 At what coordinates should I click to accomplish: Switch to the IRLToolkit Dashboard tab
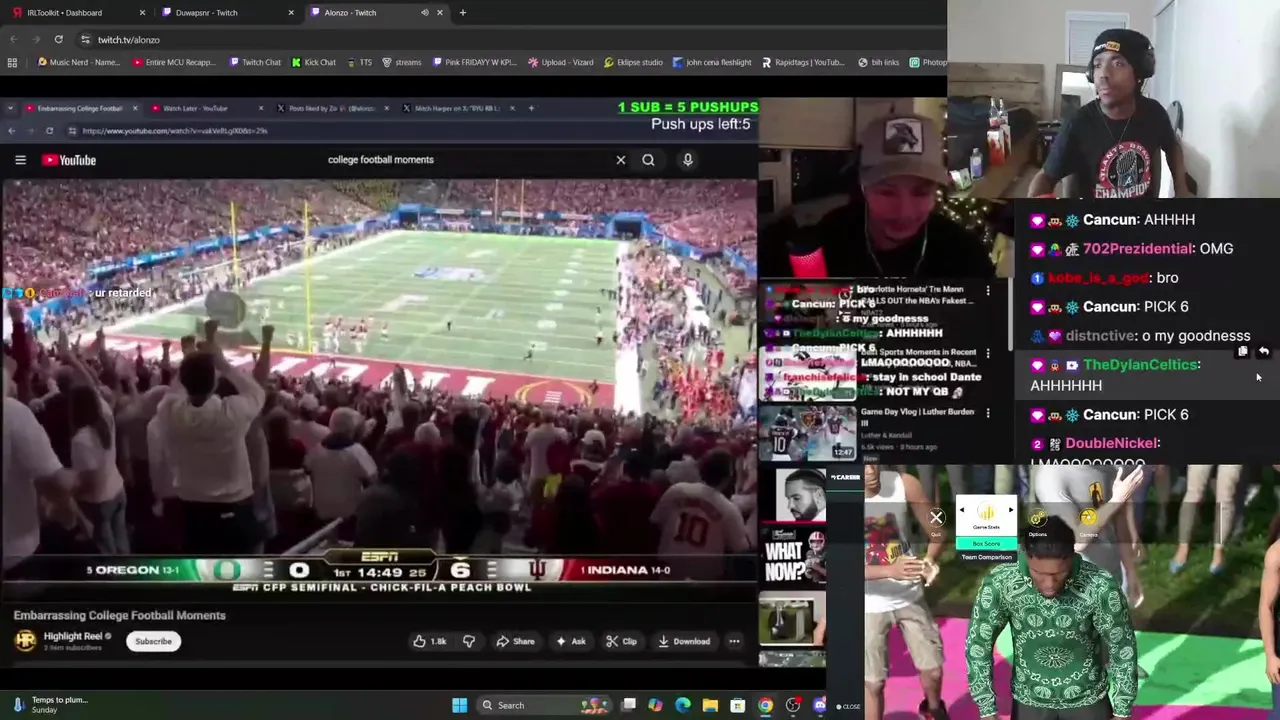tap(65, 13)
